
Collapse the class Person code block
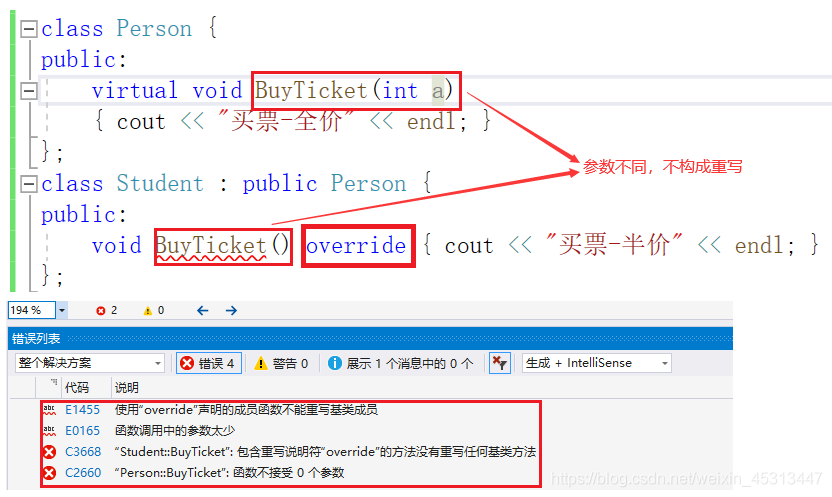click(29, 29)
